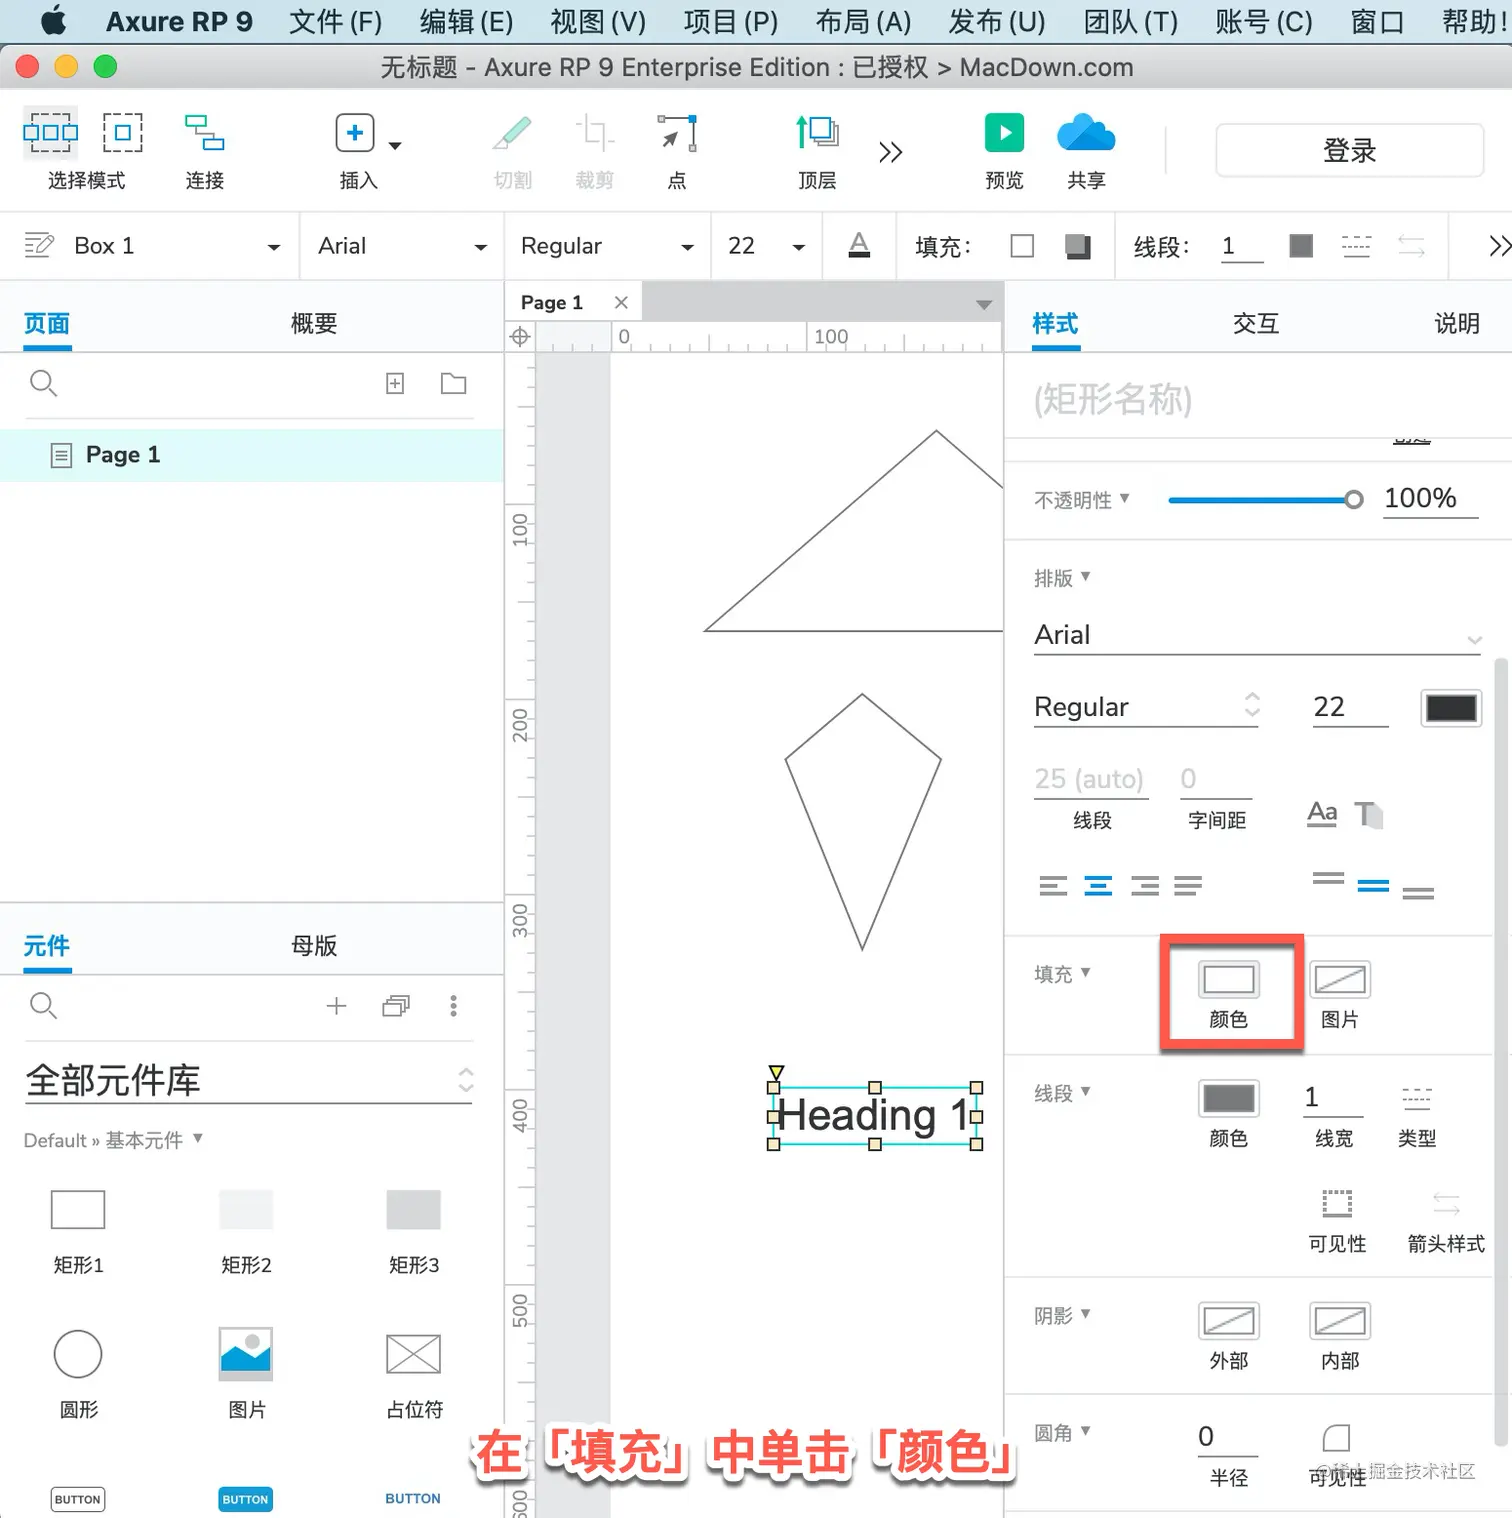Image resolution: width=1512 pixels, height=1518 pixels.
Task: Show more toolbar items next to Top layer
Action: [x=890, y=152]
